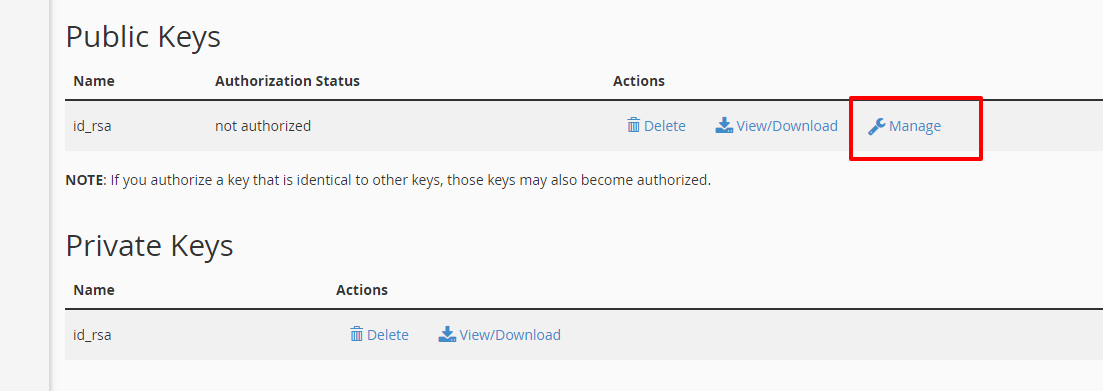The width and height of the screenshot is (1103, 391).
Task: Select the id_rsa name in Public Keys table
Action: click(92, 127)
